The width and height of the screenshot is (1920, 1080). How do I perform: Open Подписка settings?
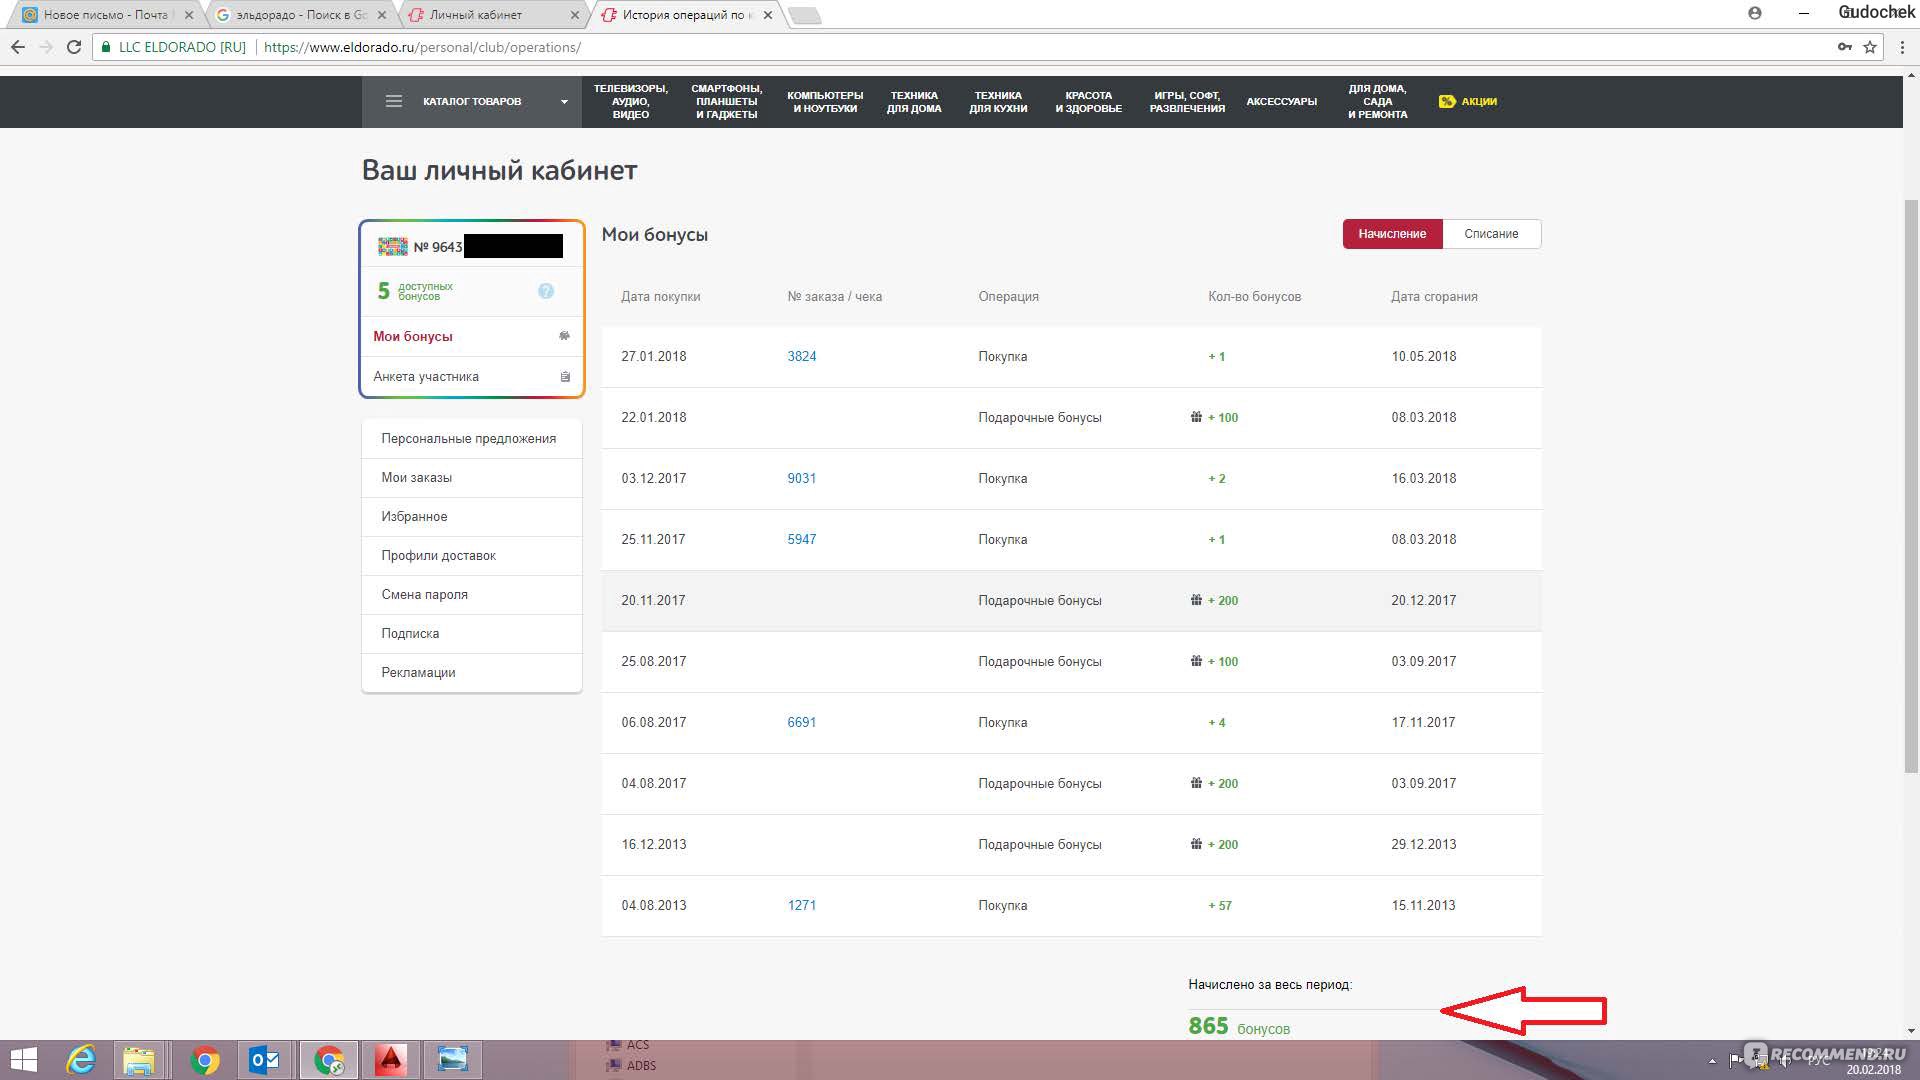pyautogui.click(x=472, y=633)
